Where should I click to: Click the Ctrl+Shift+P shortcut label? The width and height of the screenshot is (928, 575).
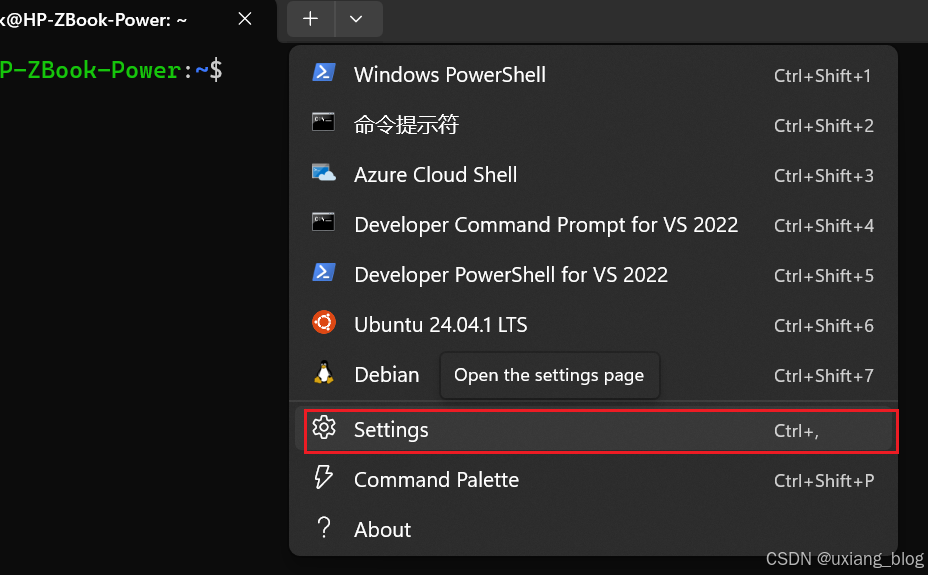[824, 480]
